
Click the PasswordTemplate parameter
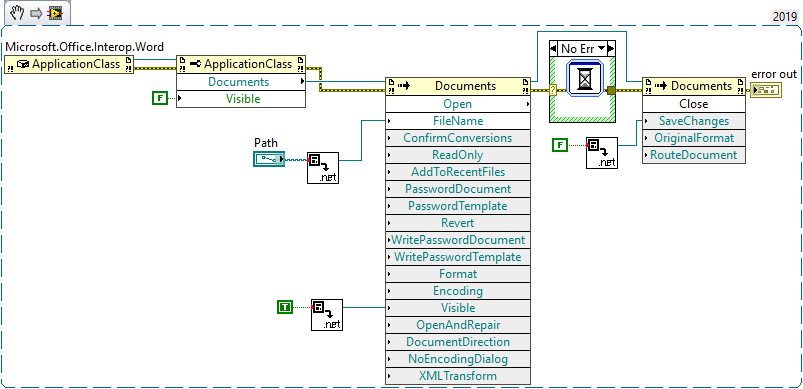(458, 206)
